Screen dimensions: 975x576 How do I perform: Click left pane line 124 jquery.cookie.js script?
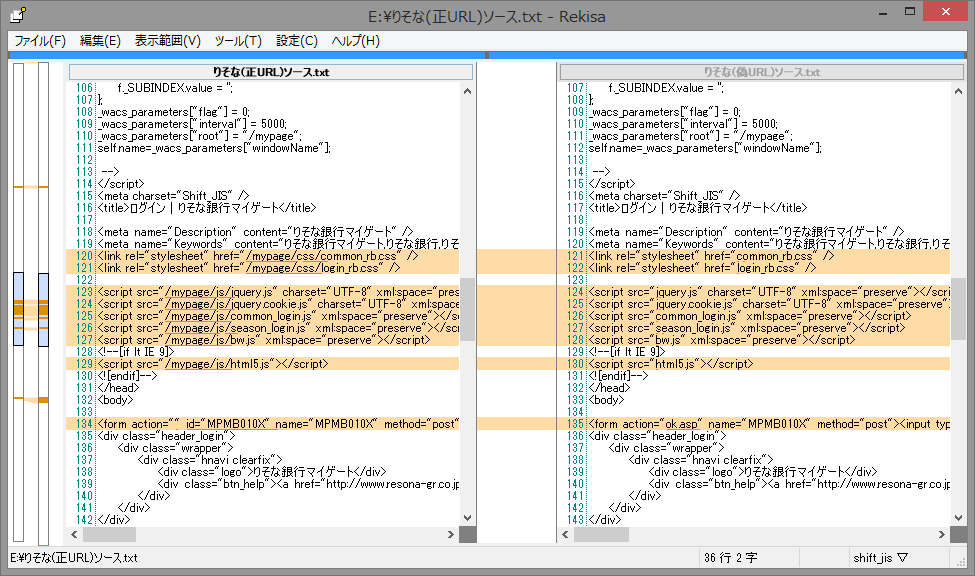click(278, 304)
